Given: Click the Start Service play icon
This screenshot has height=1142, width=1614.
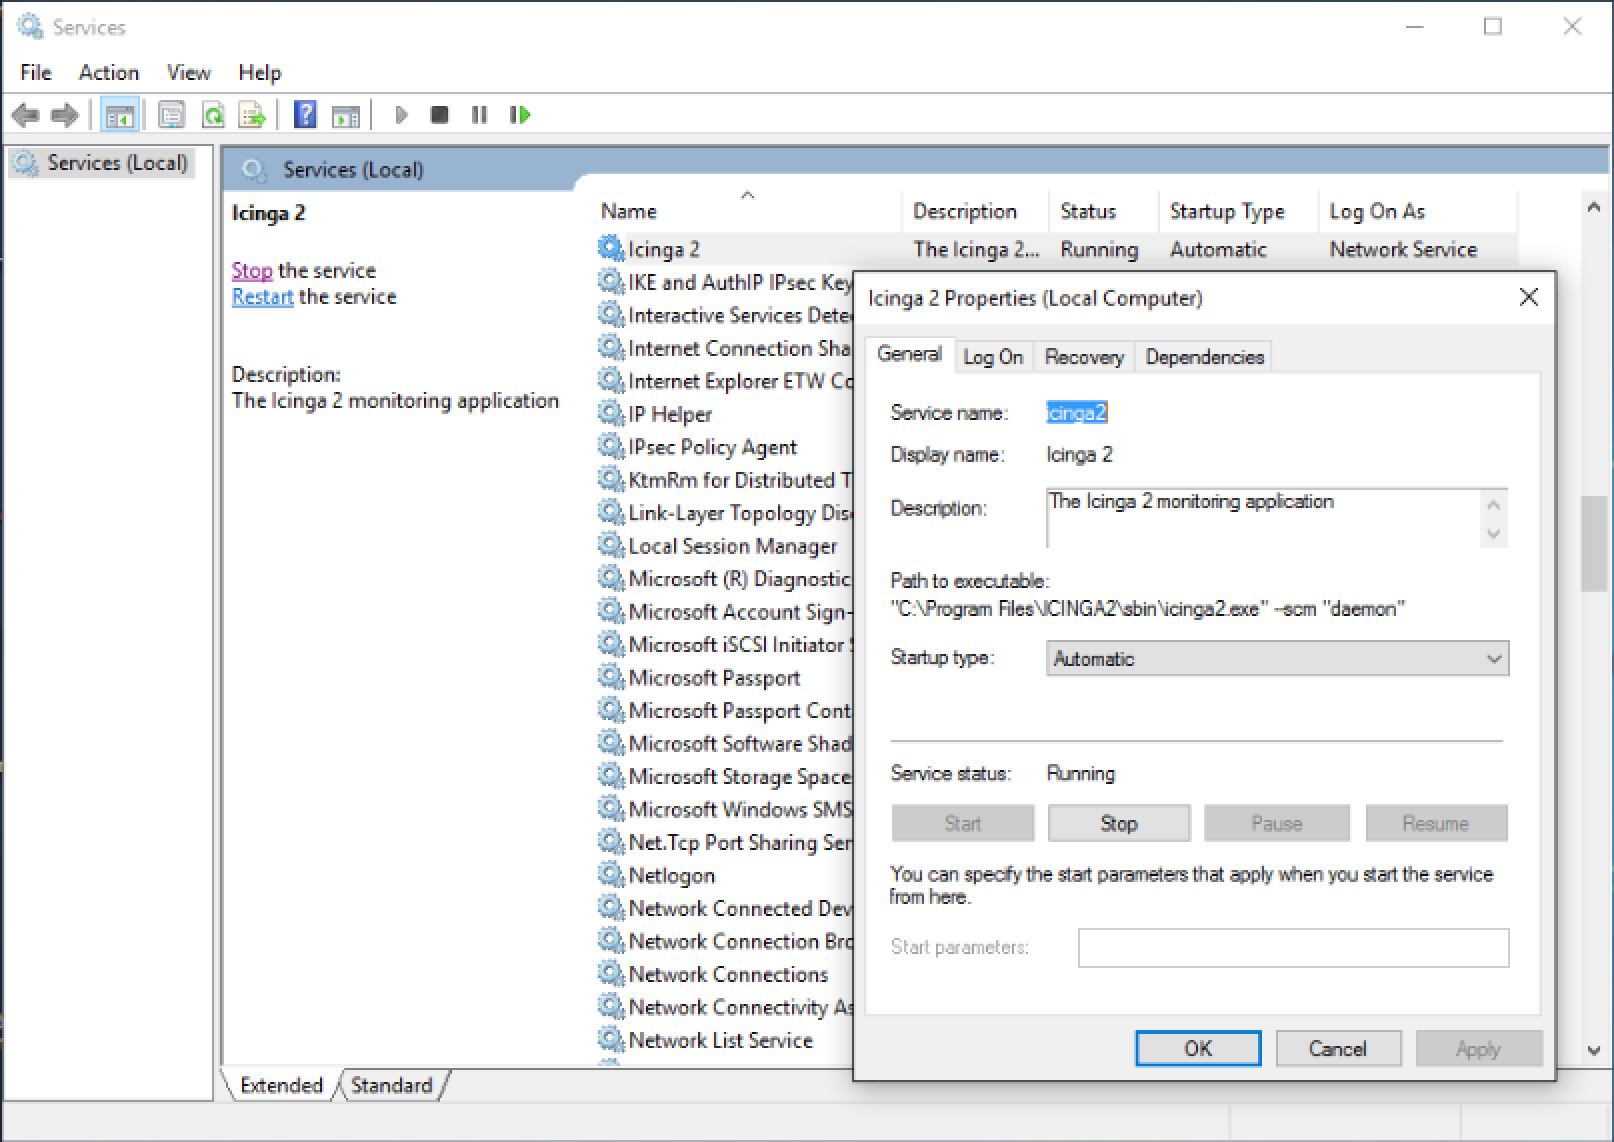Looking at the screenshot, I should click(401, 115).
